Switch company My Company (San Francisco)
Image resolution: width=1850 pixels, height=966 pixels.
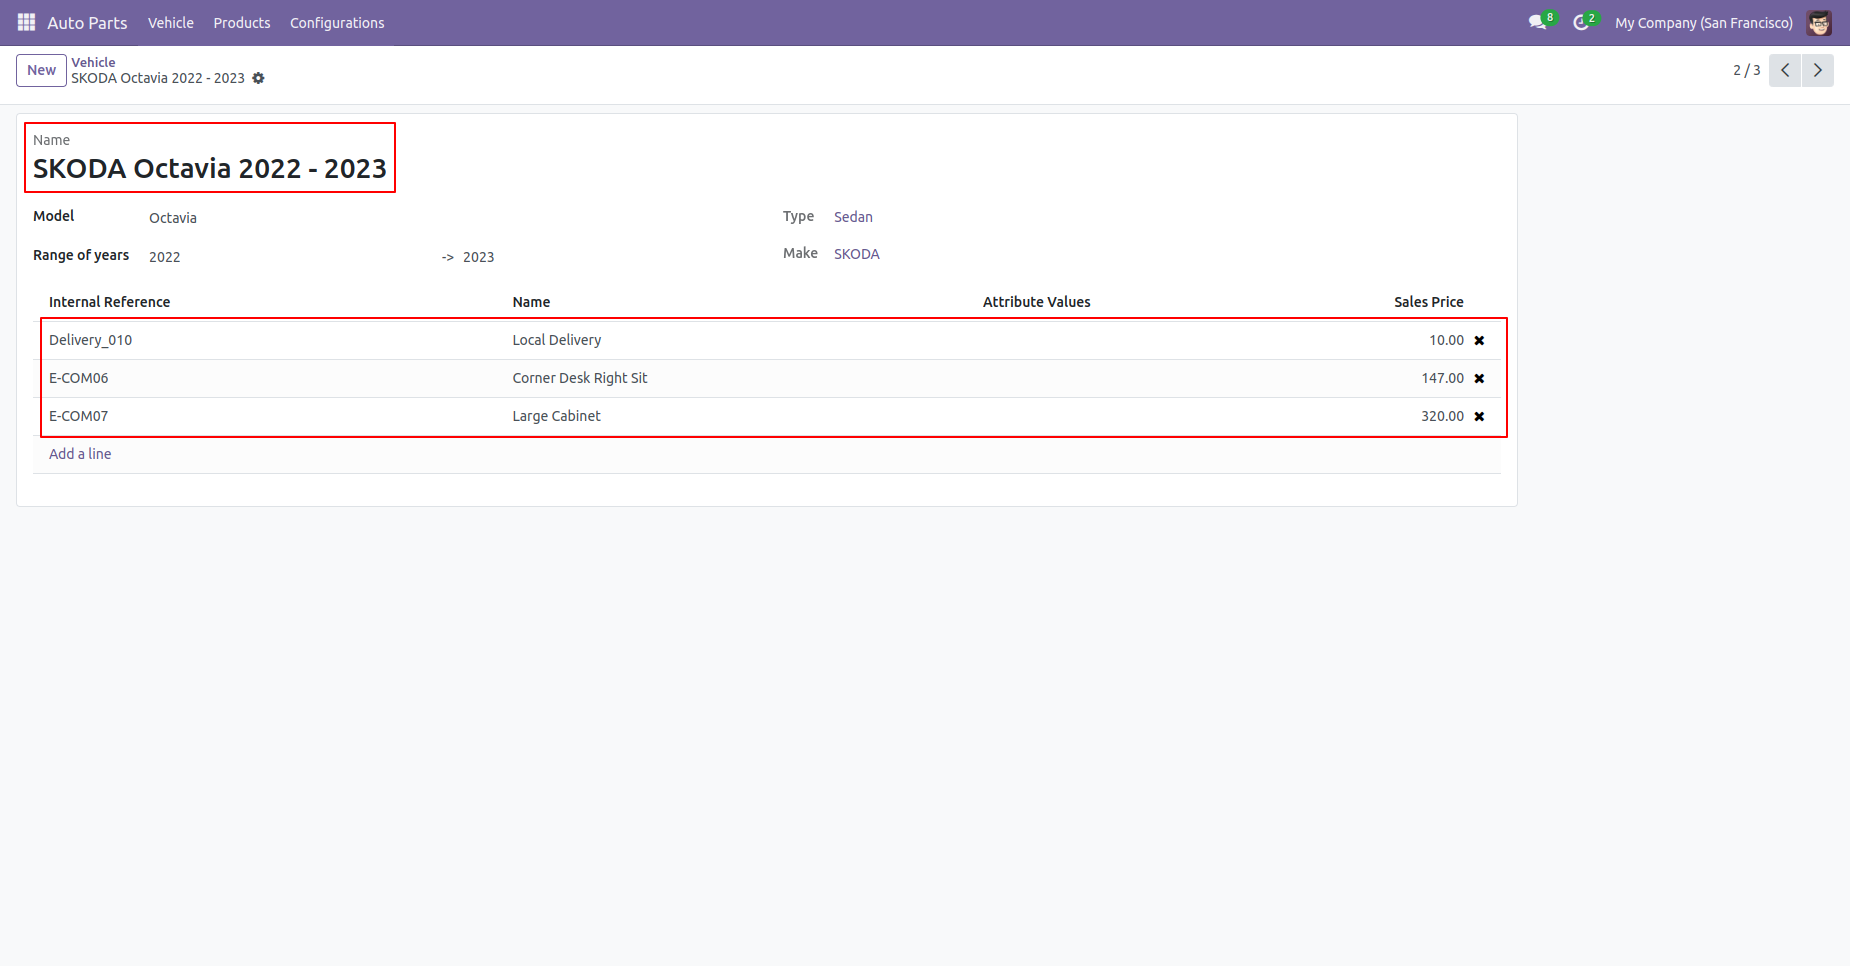[1704, 22]
